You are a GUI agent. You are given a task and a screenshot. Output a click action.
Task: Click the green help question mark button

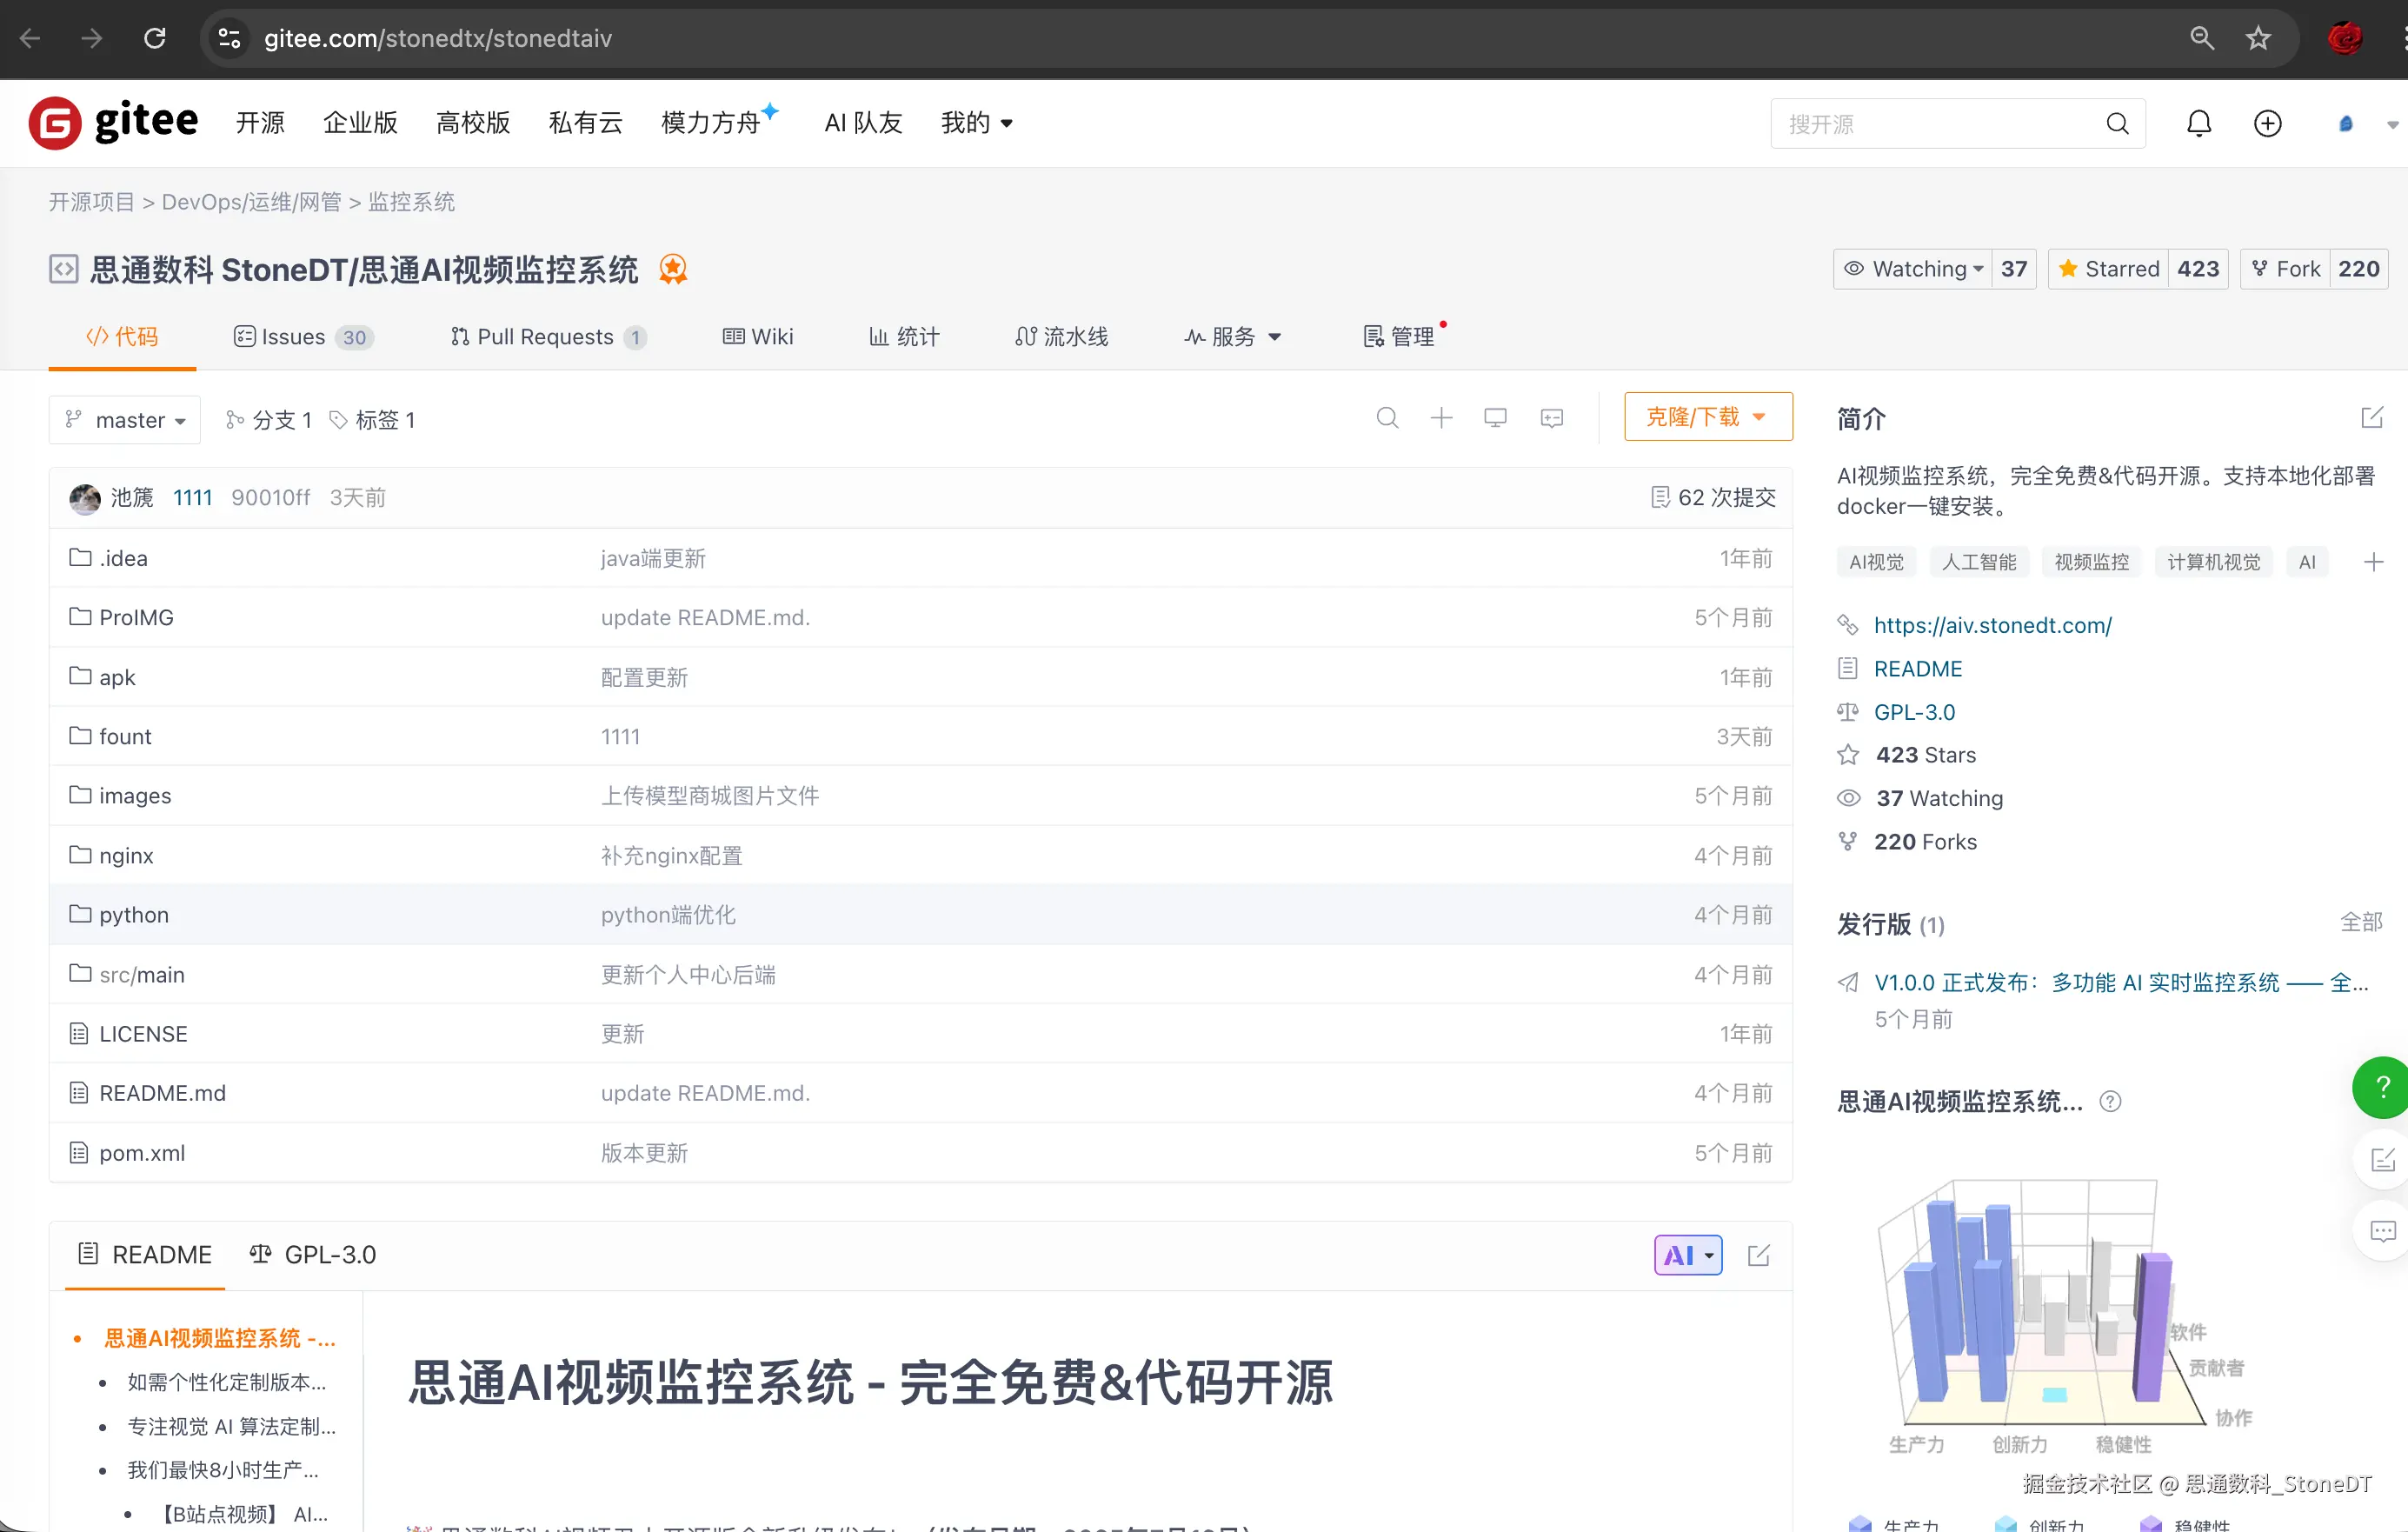pyautogui.click(x=2382, y=1087)
